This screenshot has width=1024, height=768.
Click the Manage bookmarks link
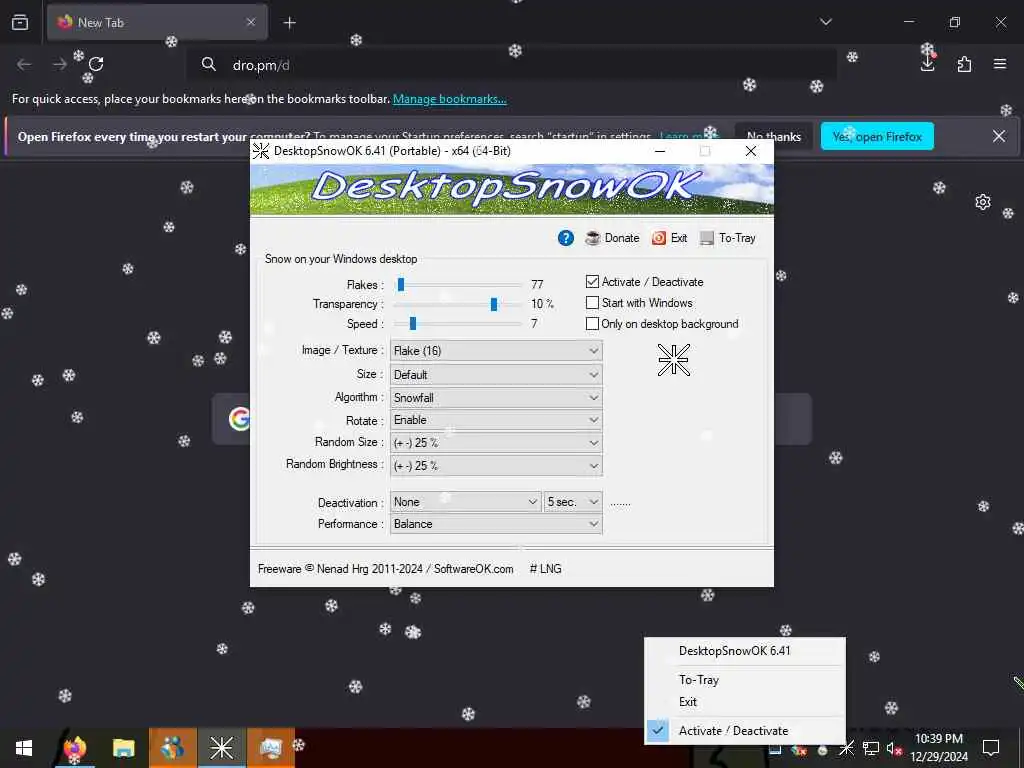[449, 99]
